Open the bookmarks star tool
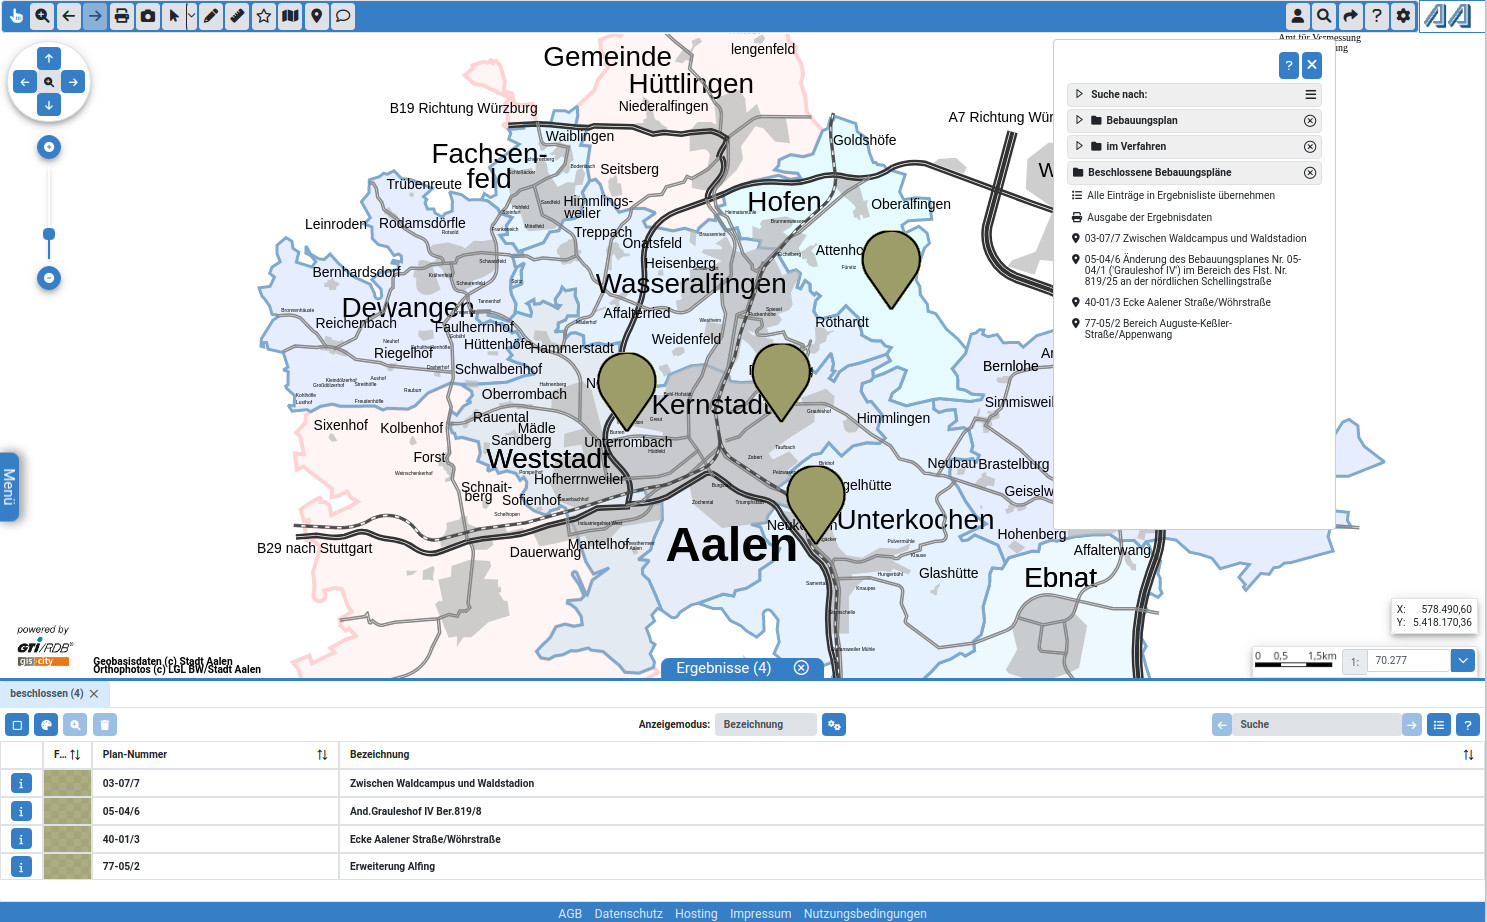 [x=264, y=16]
